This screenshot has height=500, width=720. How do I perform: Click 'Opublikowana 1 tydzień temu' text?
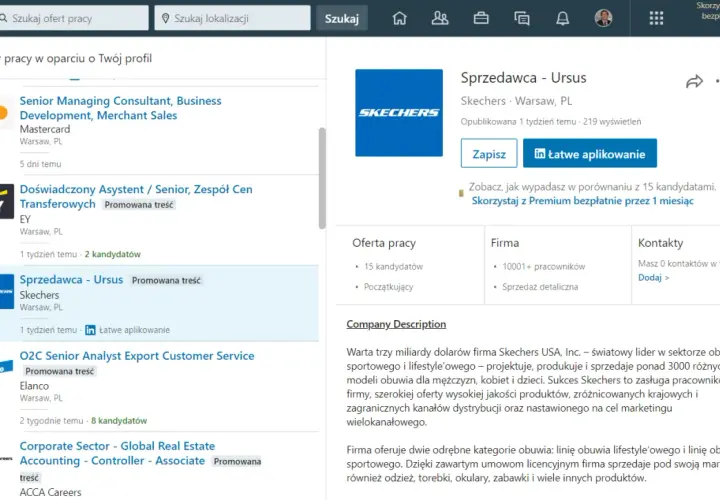coord(518,122)
